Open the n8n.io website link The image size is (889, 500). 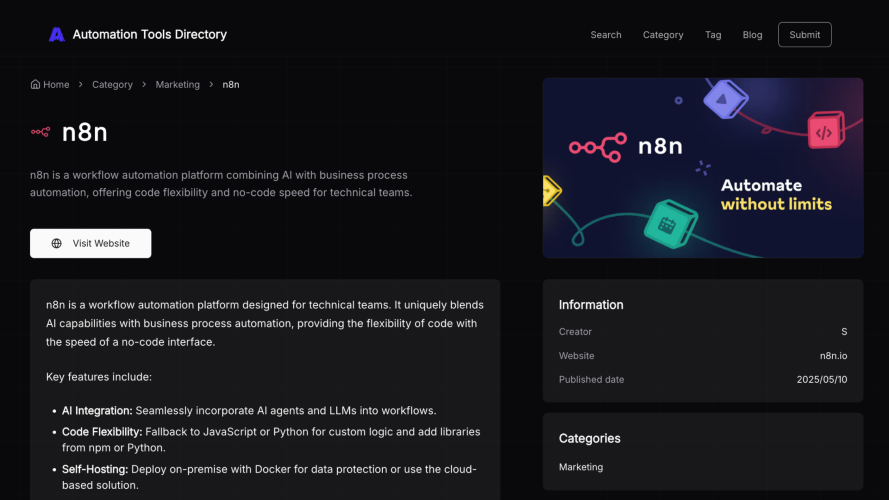833,355
